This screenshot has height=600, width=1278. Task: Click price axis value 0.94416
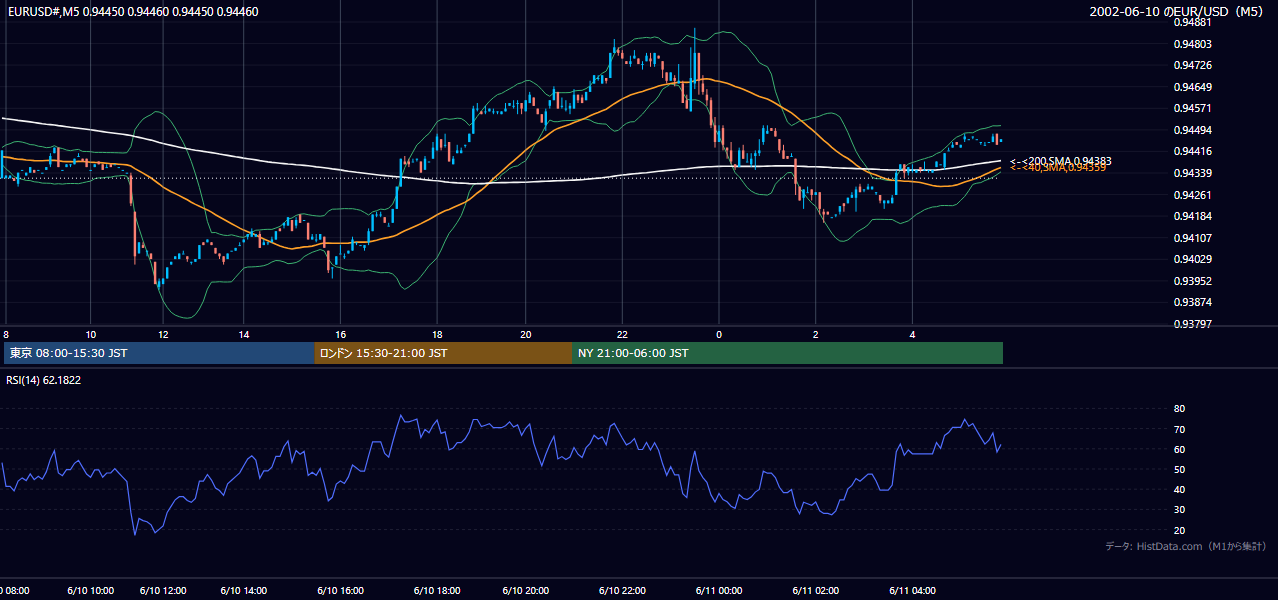coord(1192,152)
